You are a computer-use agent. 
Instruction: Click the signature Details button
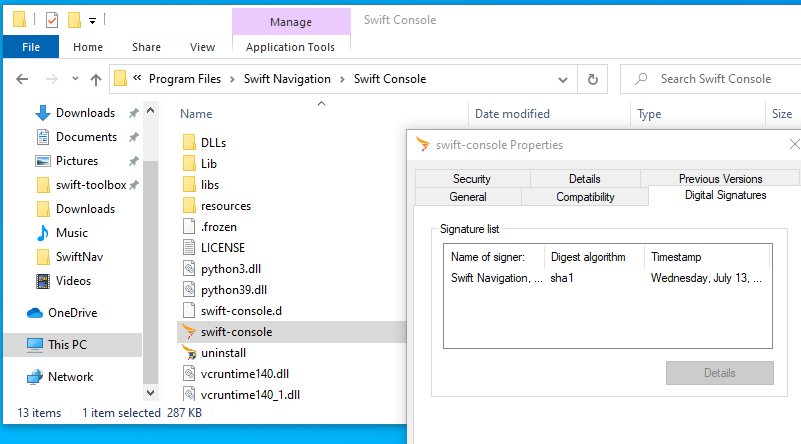tap(719, 373)
